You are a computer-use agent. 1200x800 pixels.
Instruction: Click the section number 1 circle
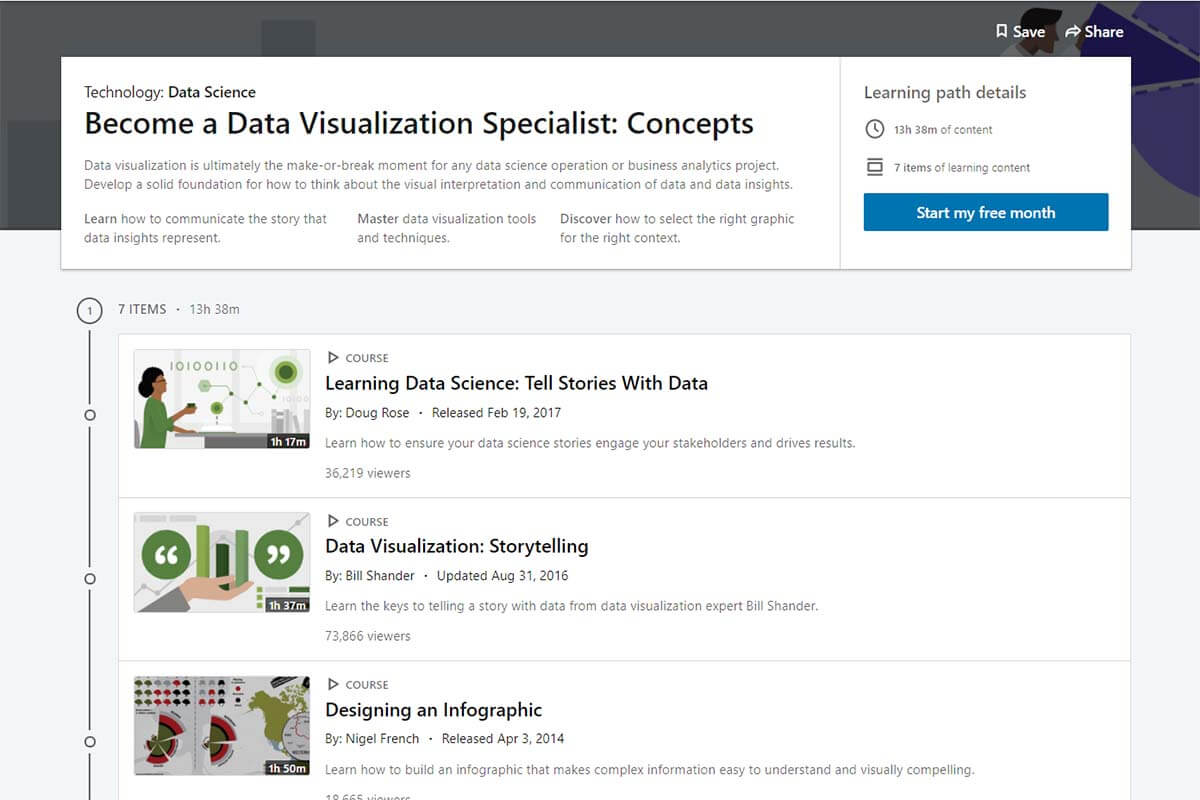89,311
